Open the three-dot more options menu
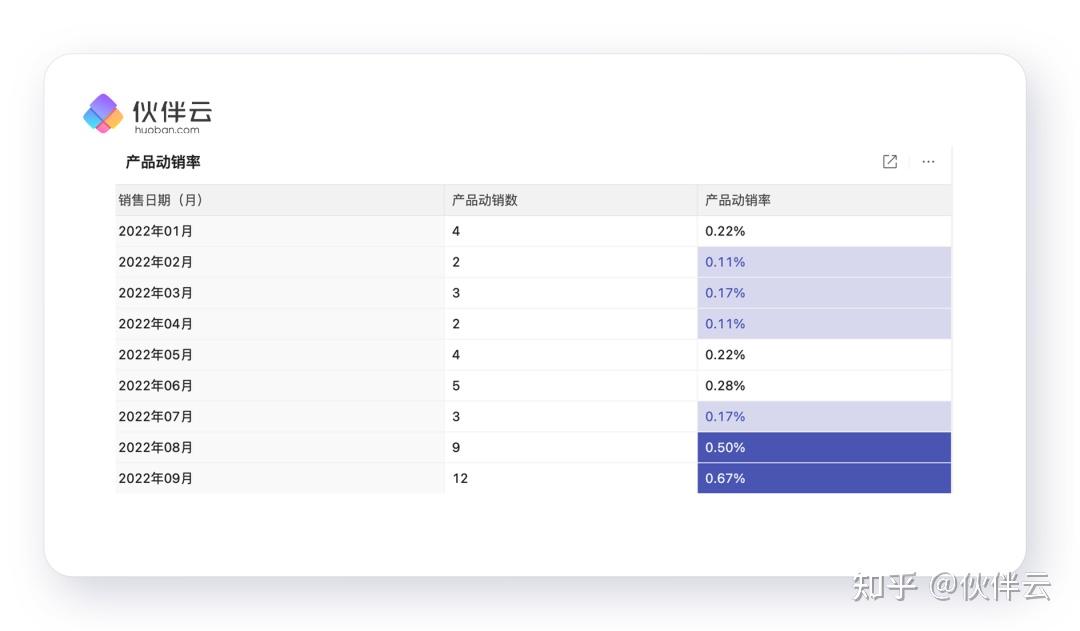 [x=928, y=162]
